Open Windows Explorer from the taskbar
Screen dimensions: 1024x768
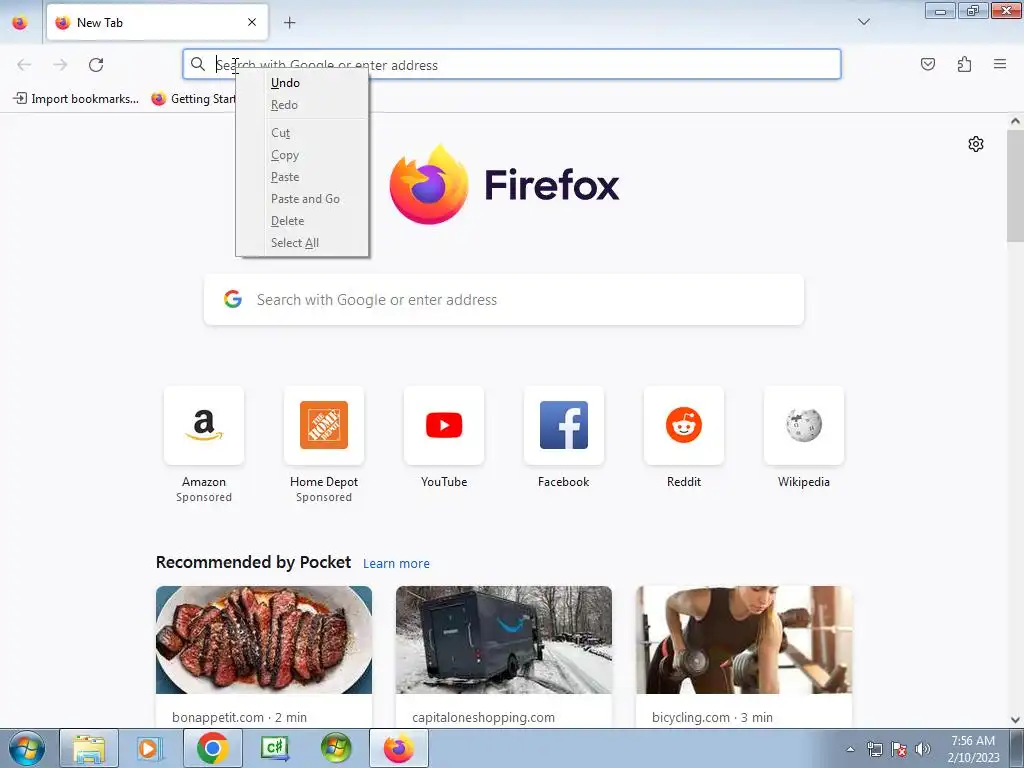[x=89, y=748]
